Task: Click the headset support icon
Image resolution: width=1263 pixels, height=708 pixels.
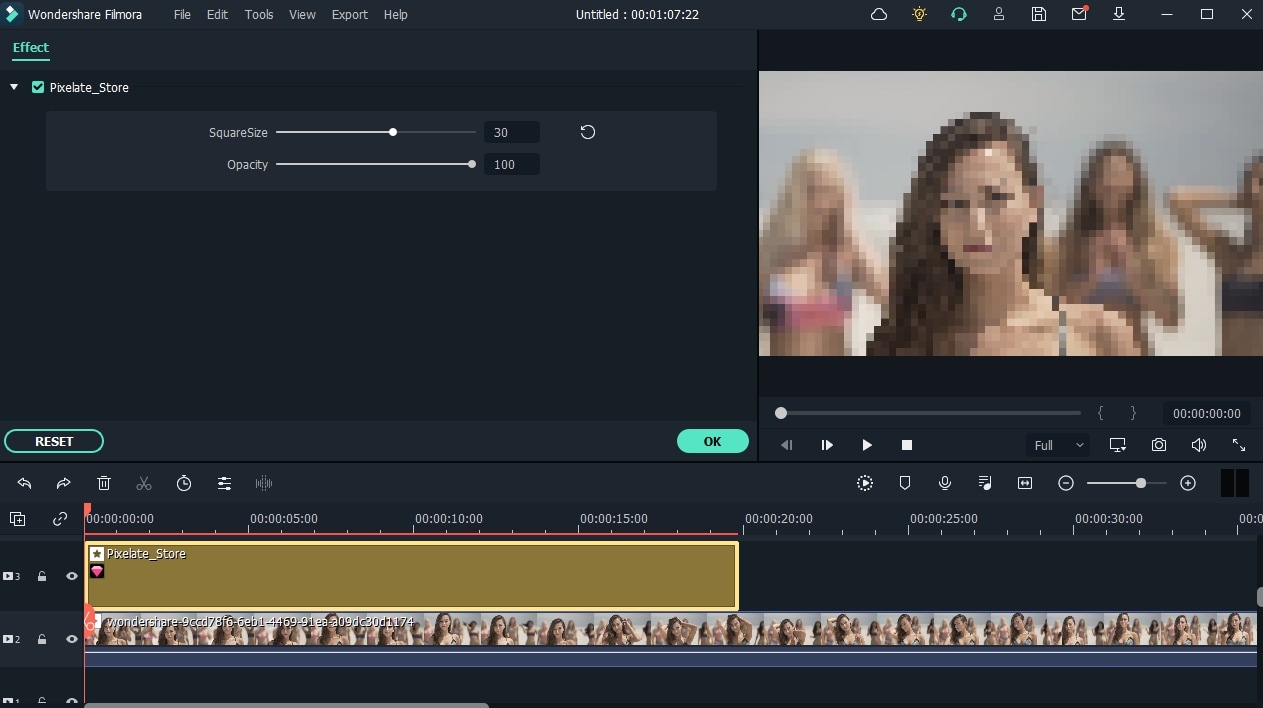Action: [959, 14]
